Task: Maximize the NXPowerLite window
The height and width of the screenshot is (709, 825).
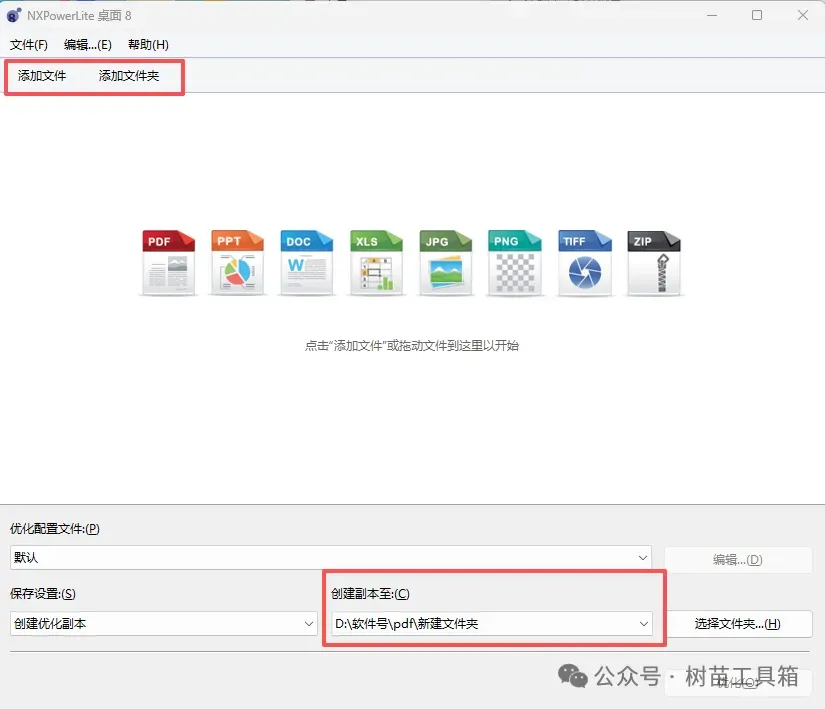Action: point(757,15)
